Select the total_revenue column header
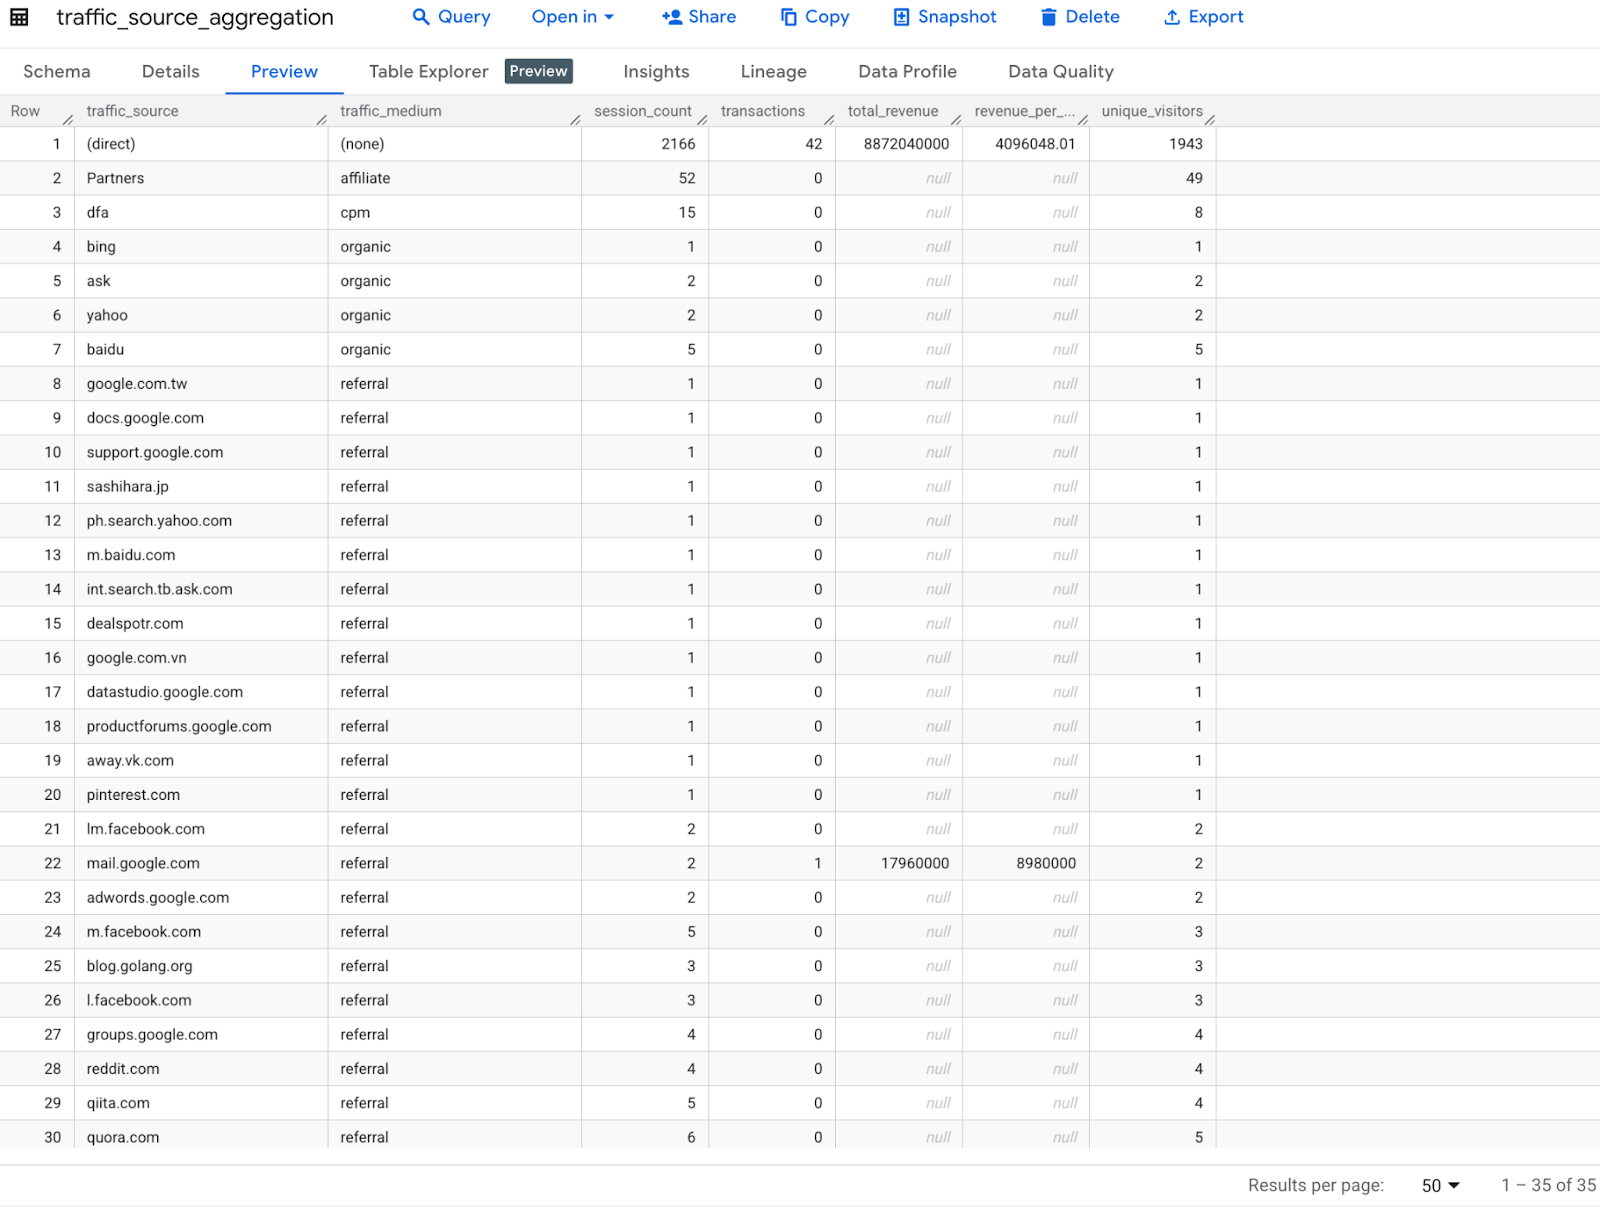Image resolution: width=1600 pixels, height=1207 pixels. pyautogui.click(x=892, y=111)
